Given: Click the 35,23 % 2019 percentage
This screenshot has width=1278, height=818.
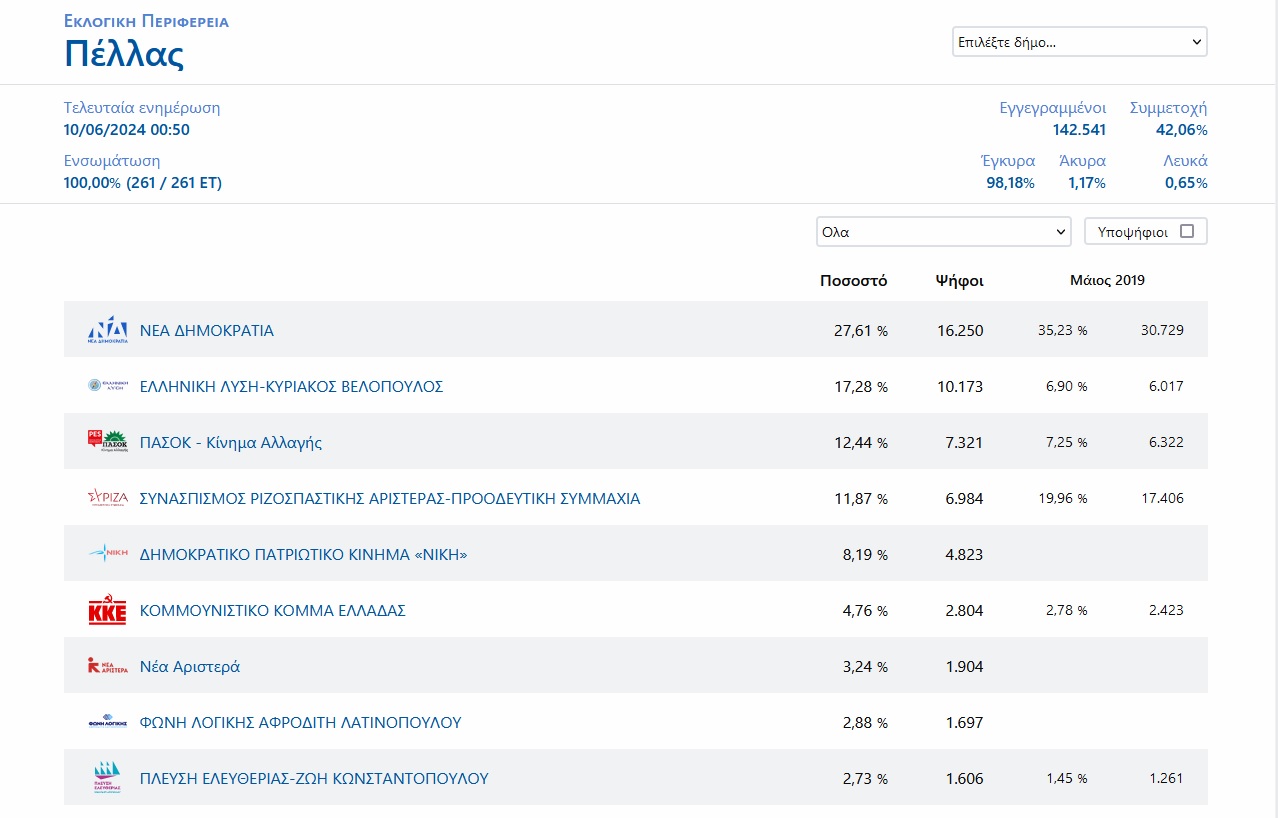Looking at the screenshot, I should point(1063,330).
